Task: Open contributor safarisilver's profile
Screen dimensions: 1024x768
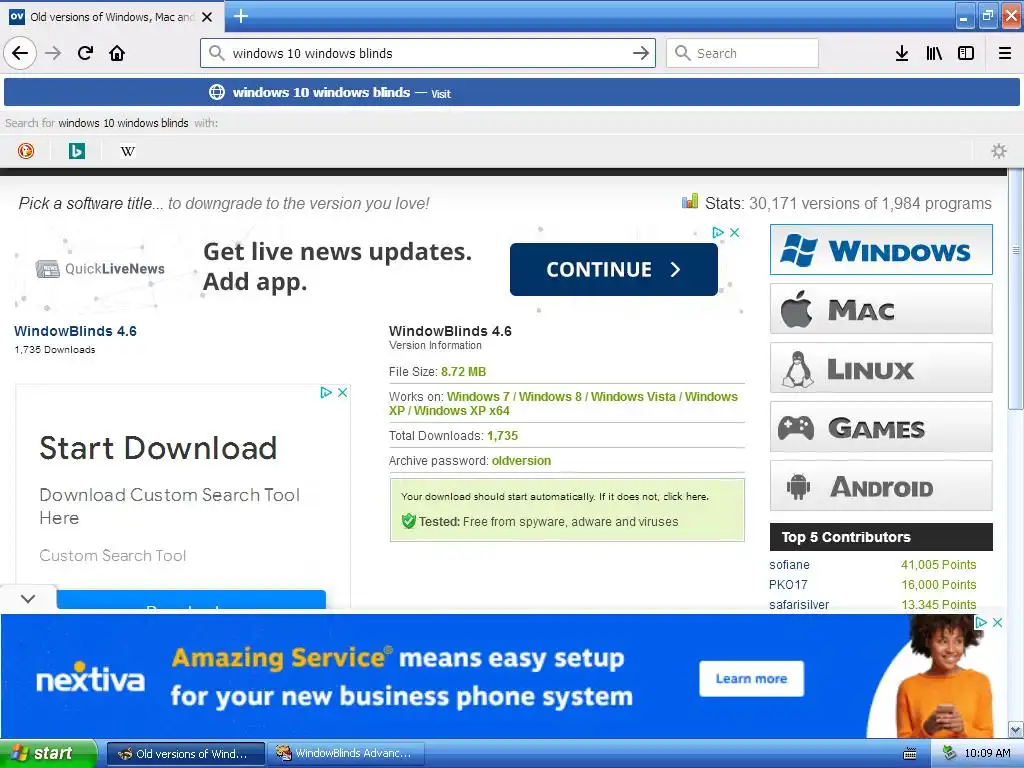Action: pyautogui.click(x=799, y=605)
